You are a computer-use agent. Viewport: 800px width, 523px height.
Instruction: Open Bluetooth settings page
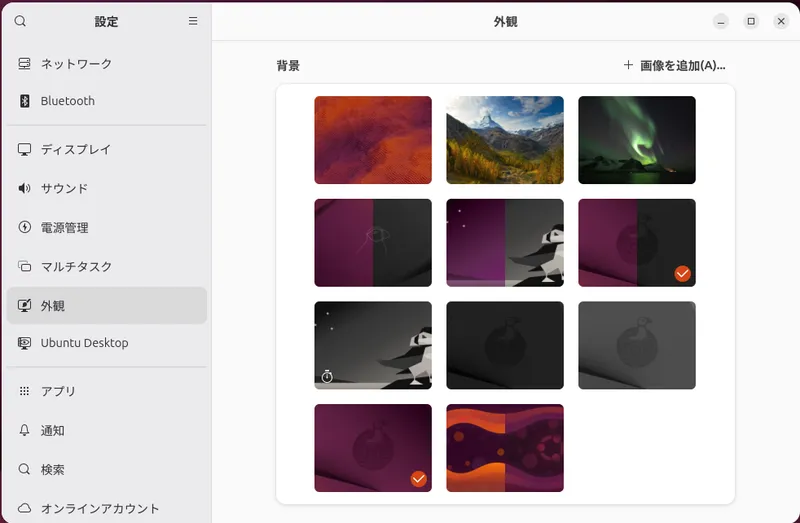coord(107,101)
